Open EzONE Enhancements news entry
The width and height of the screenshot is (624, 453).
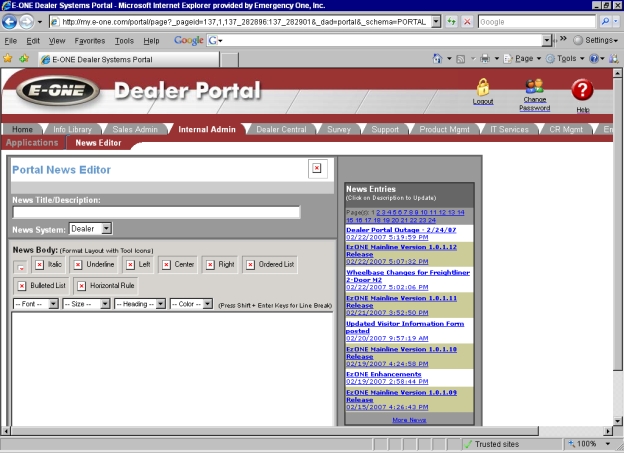pyautogui.click(x=383, y=374)
